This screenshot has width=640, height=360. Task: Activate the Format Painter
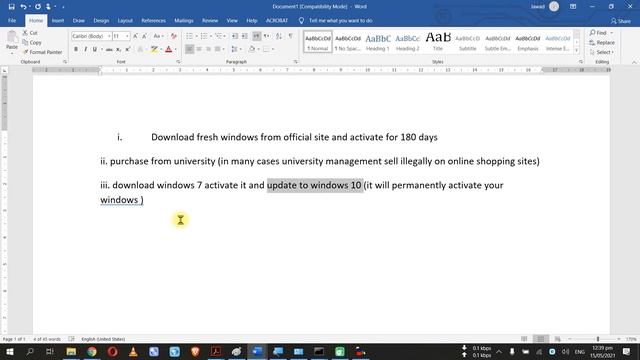pyautogui.click(x=42, y=52)
